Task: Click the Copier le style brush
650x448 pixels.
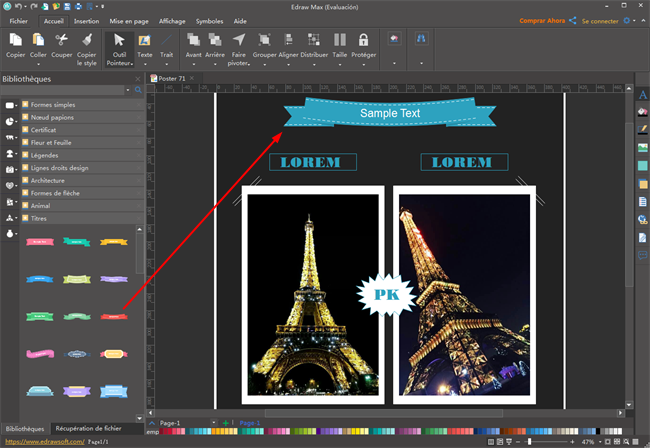Action: pos(87,41)
